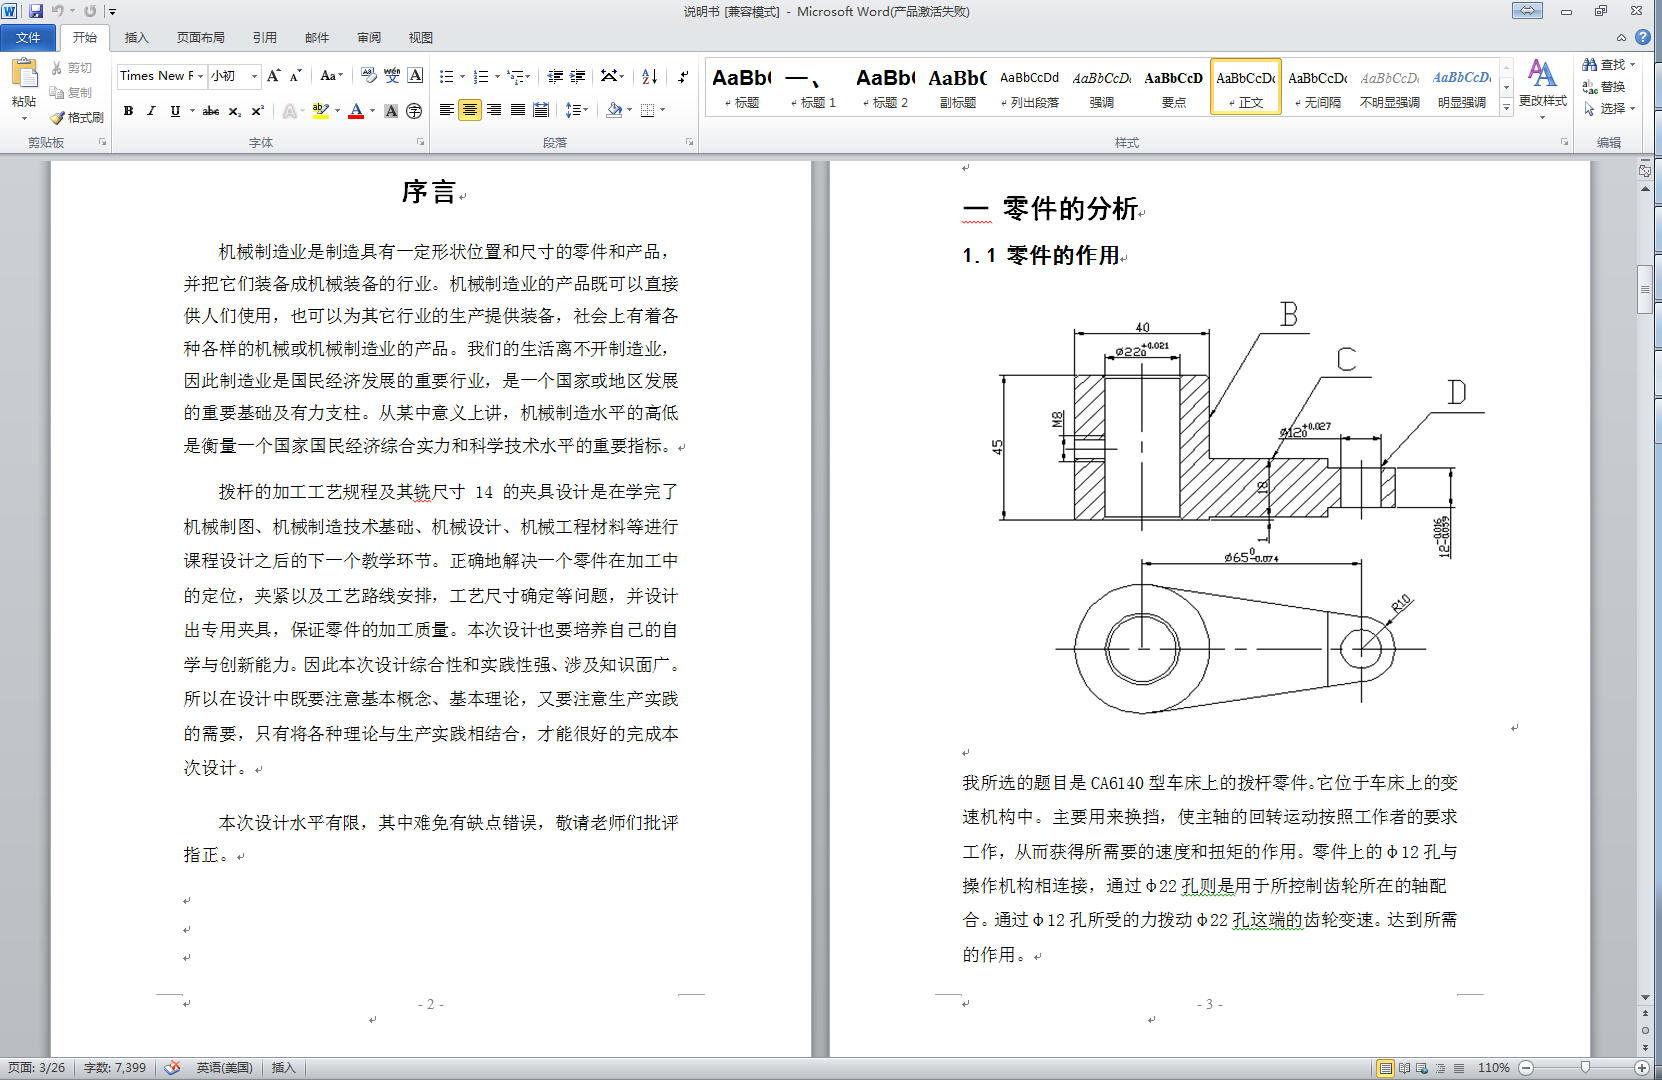The height and width of the screenshot is (1080, 1662).
Task: Open the Change Case (Aa) dropdown
Action: pyautogui.click(x=331, y=76)
